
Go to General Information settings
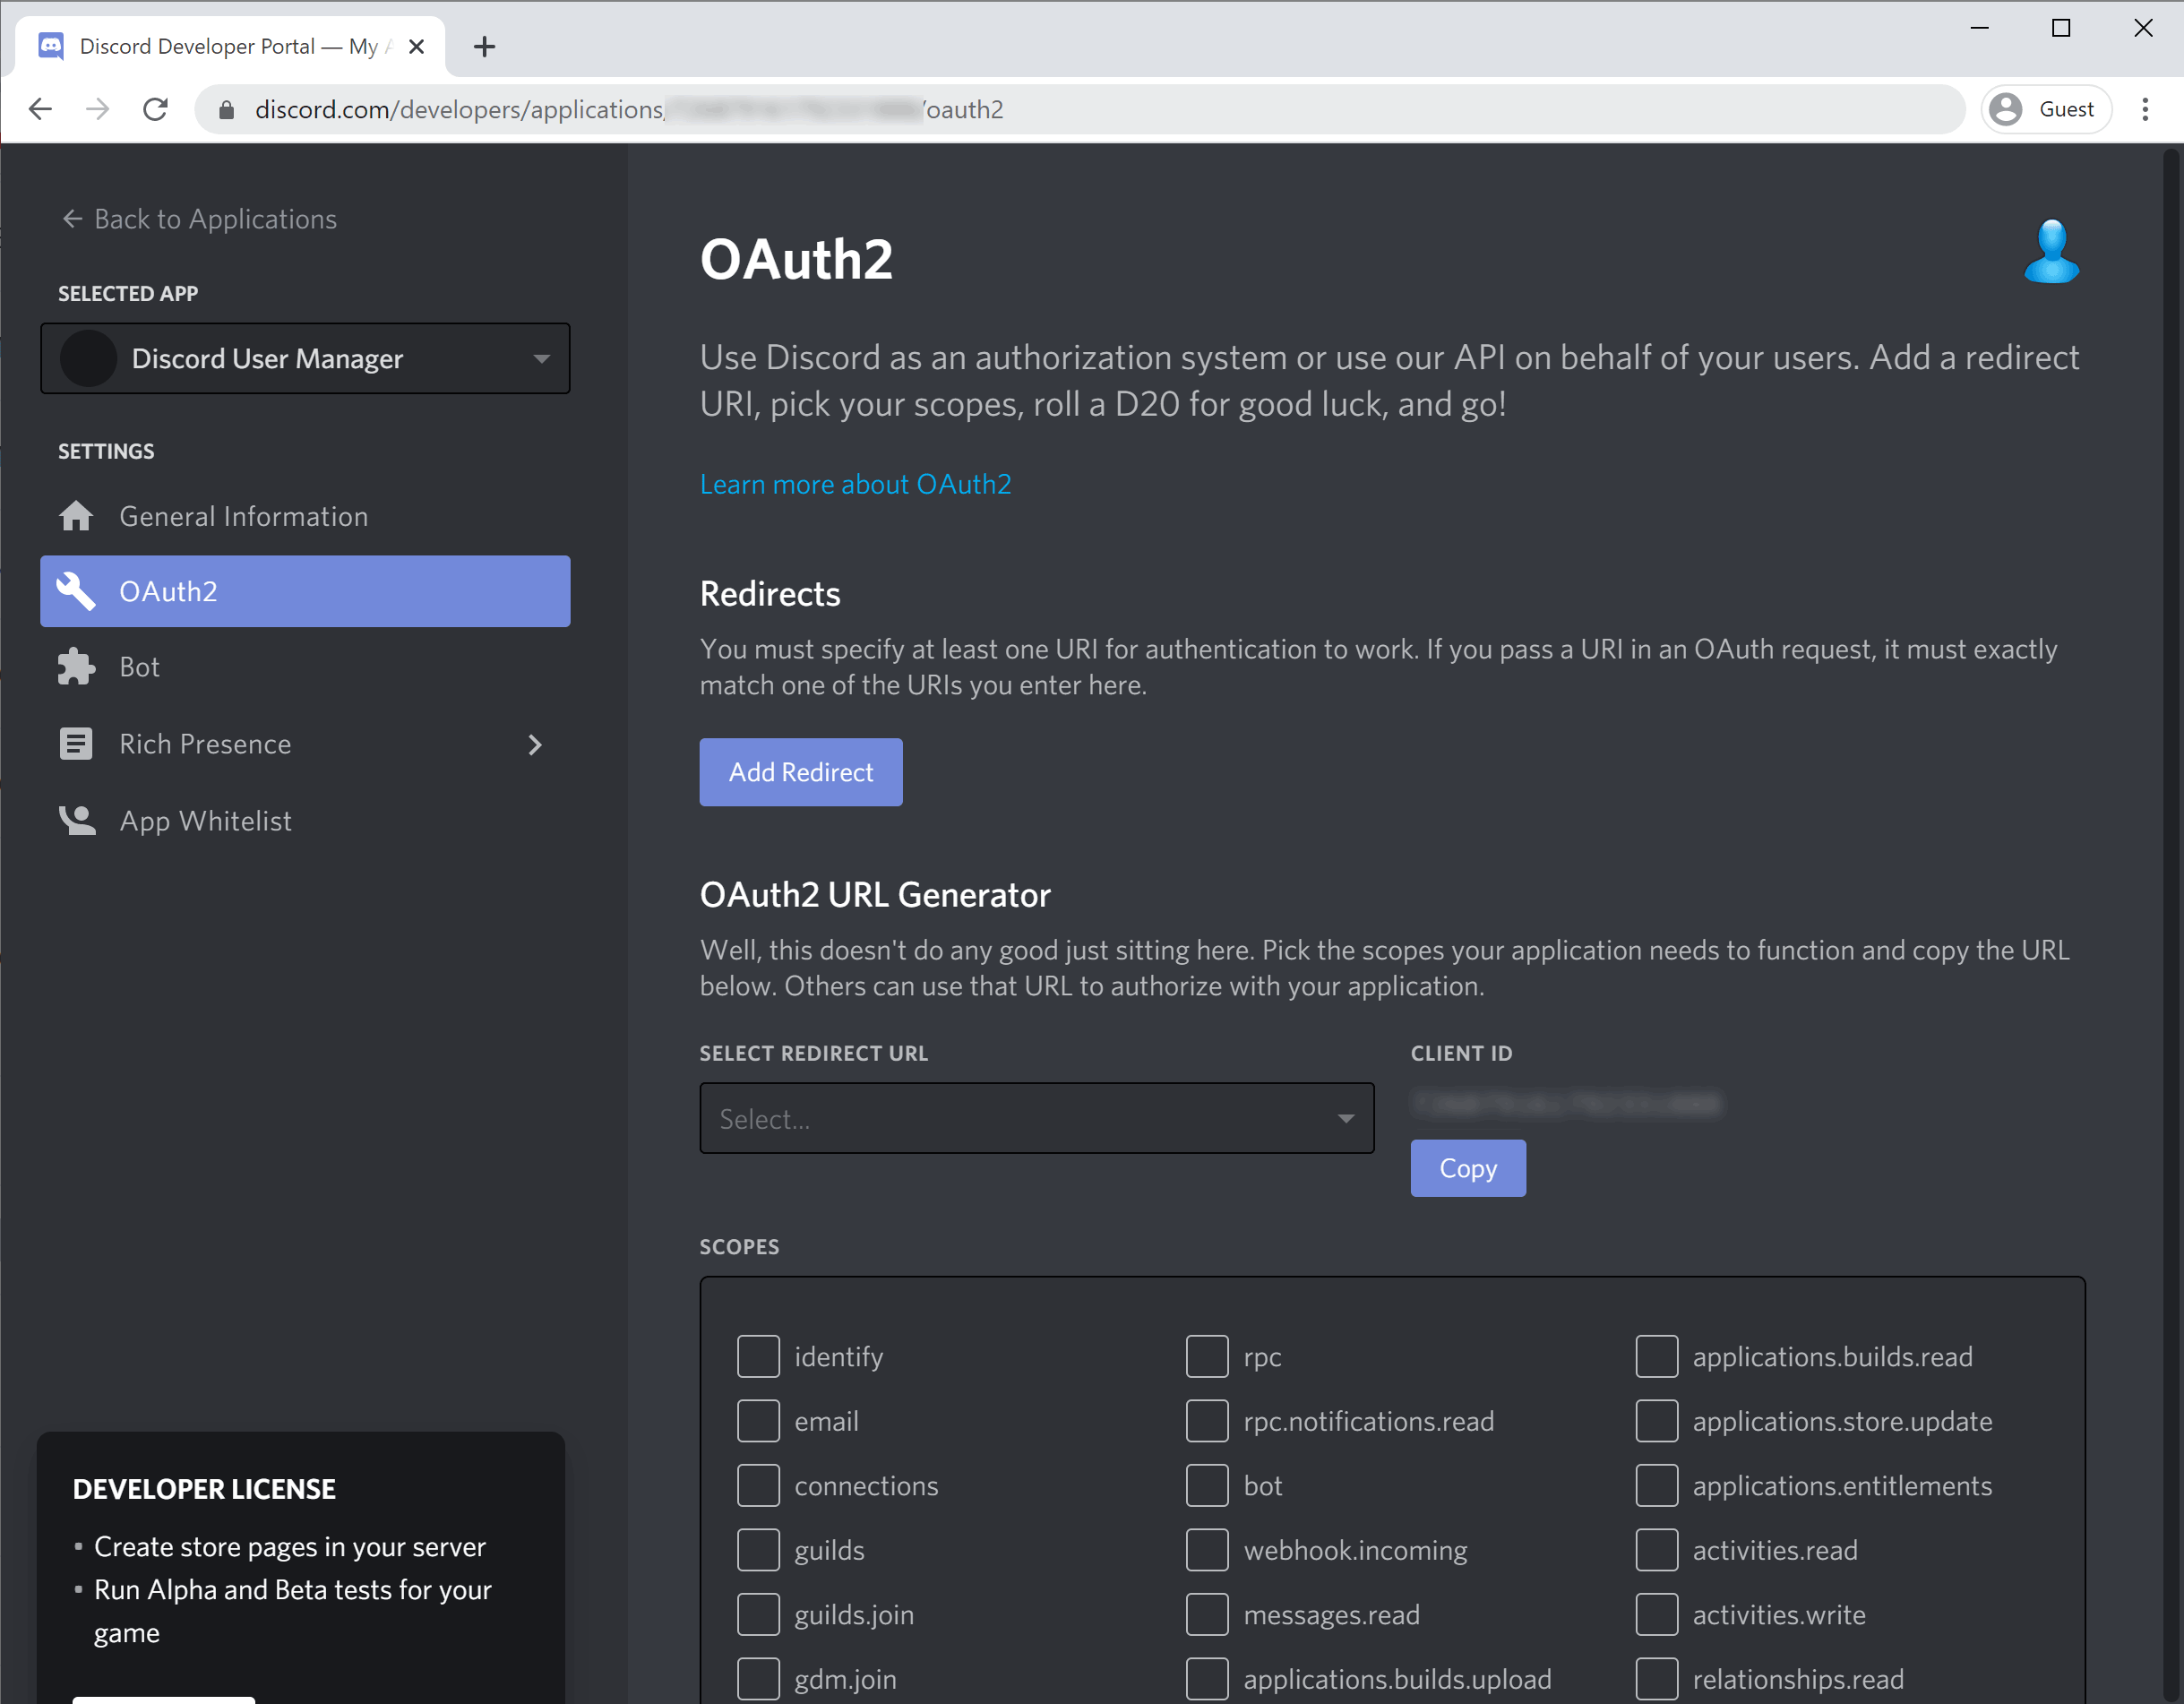pos(243,516)
